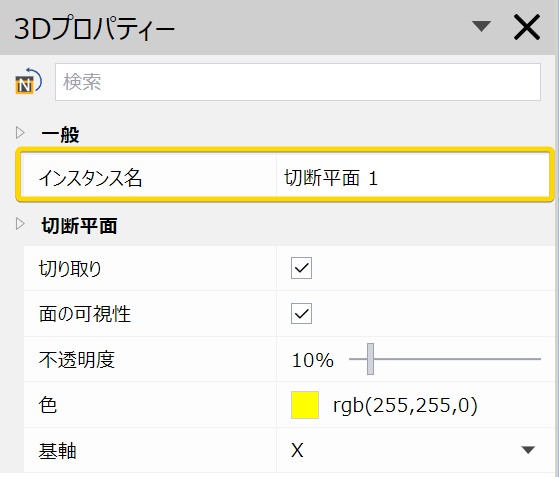Focus the 検索 search field
559x477 pixels.
(298, 82)
